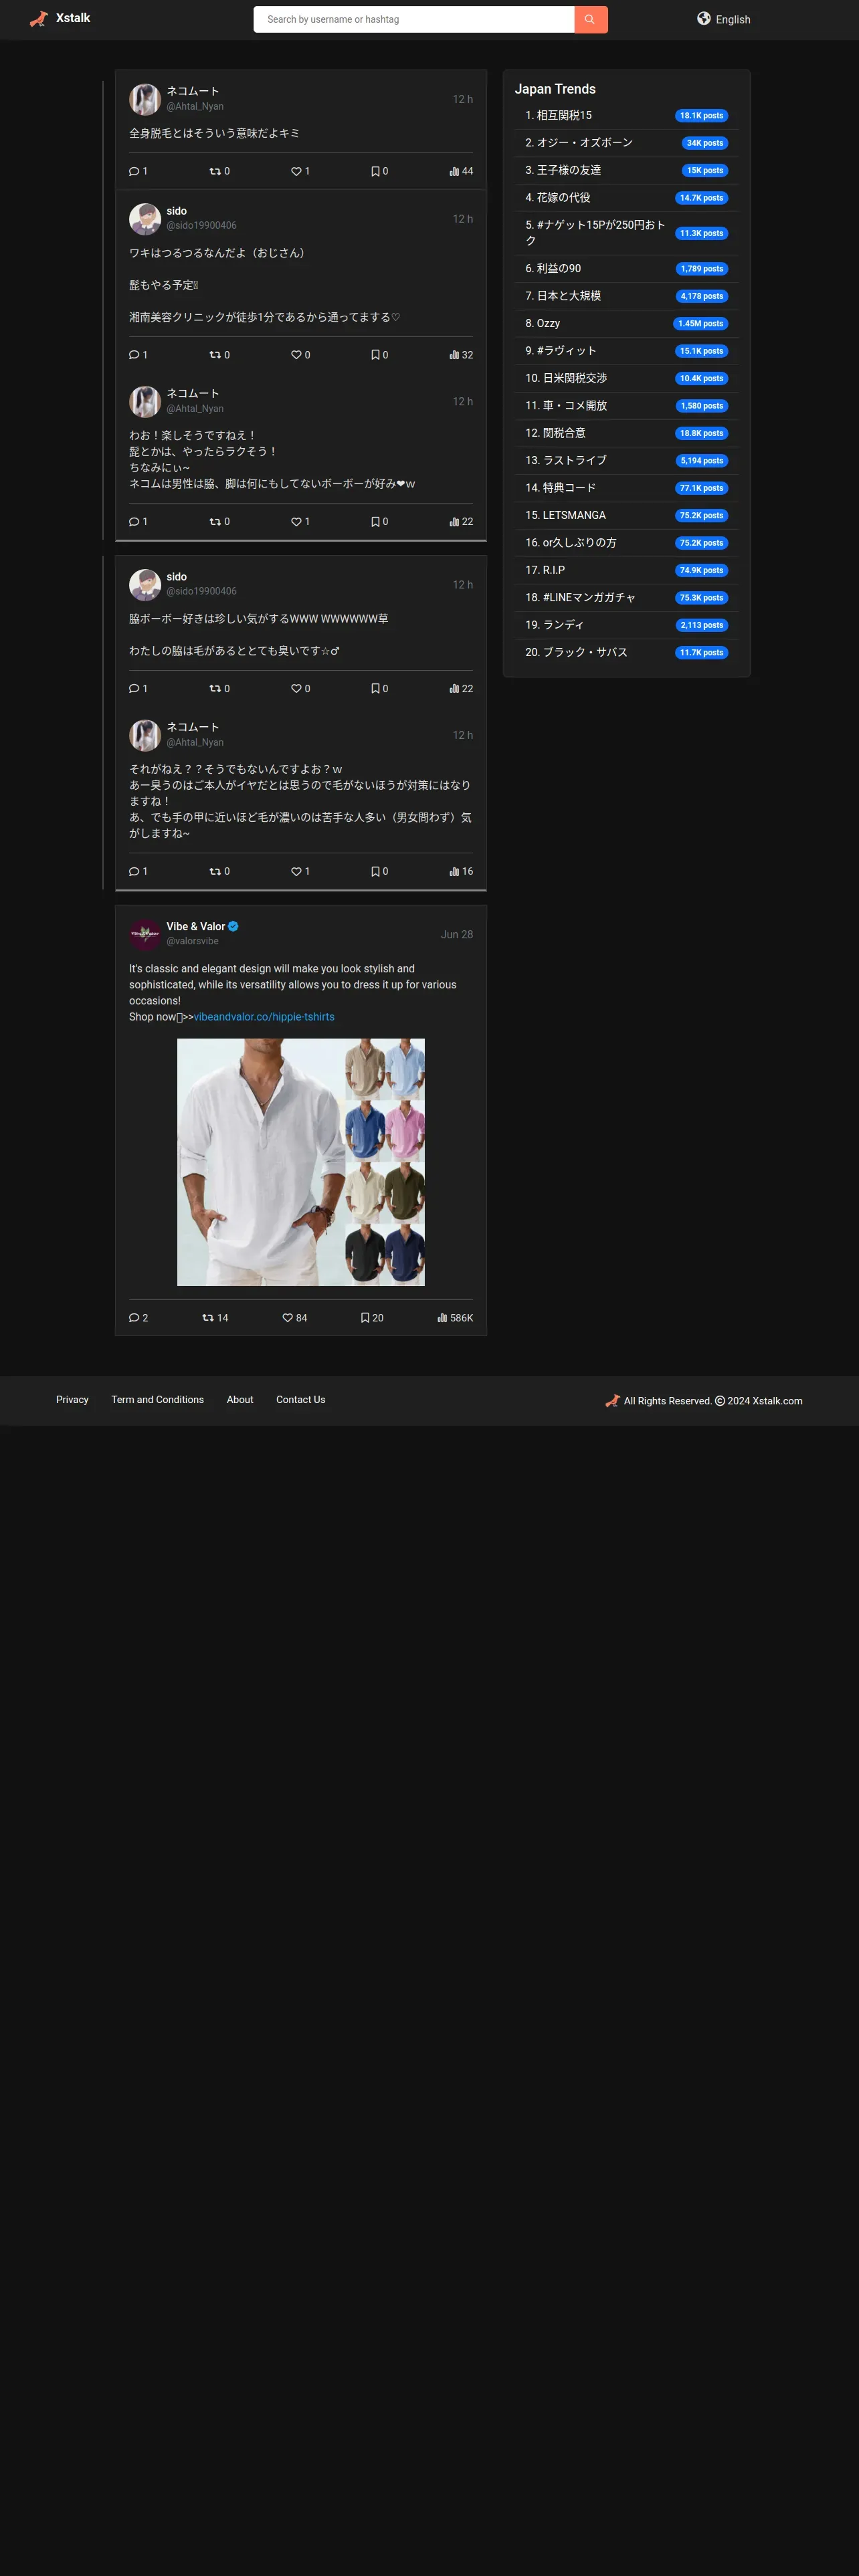
Task: Click views chart icon showing 44
Action: pyautogui.click(x=454, y=171)
